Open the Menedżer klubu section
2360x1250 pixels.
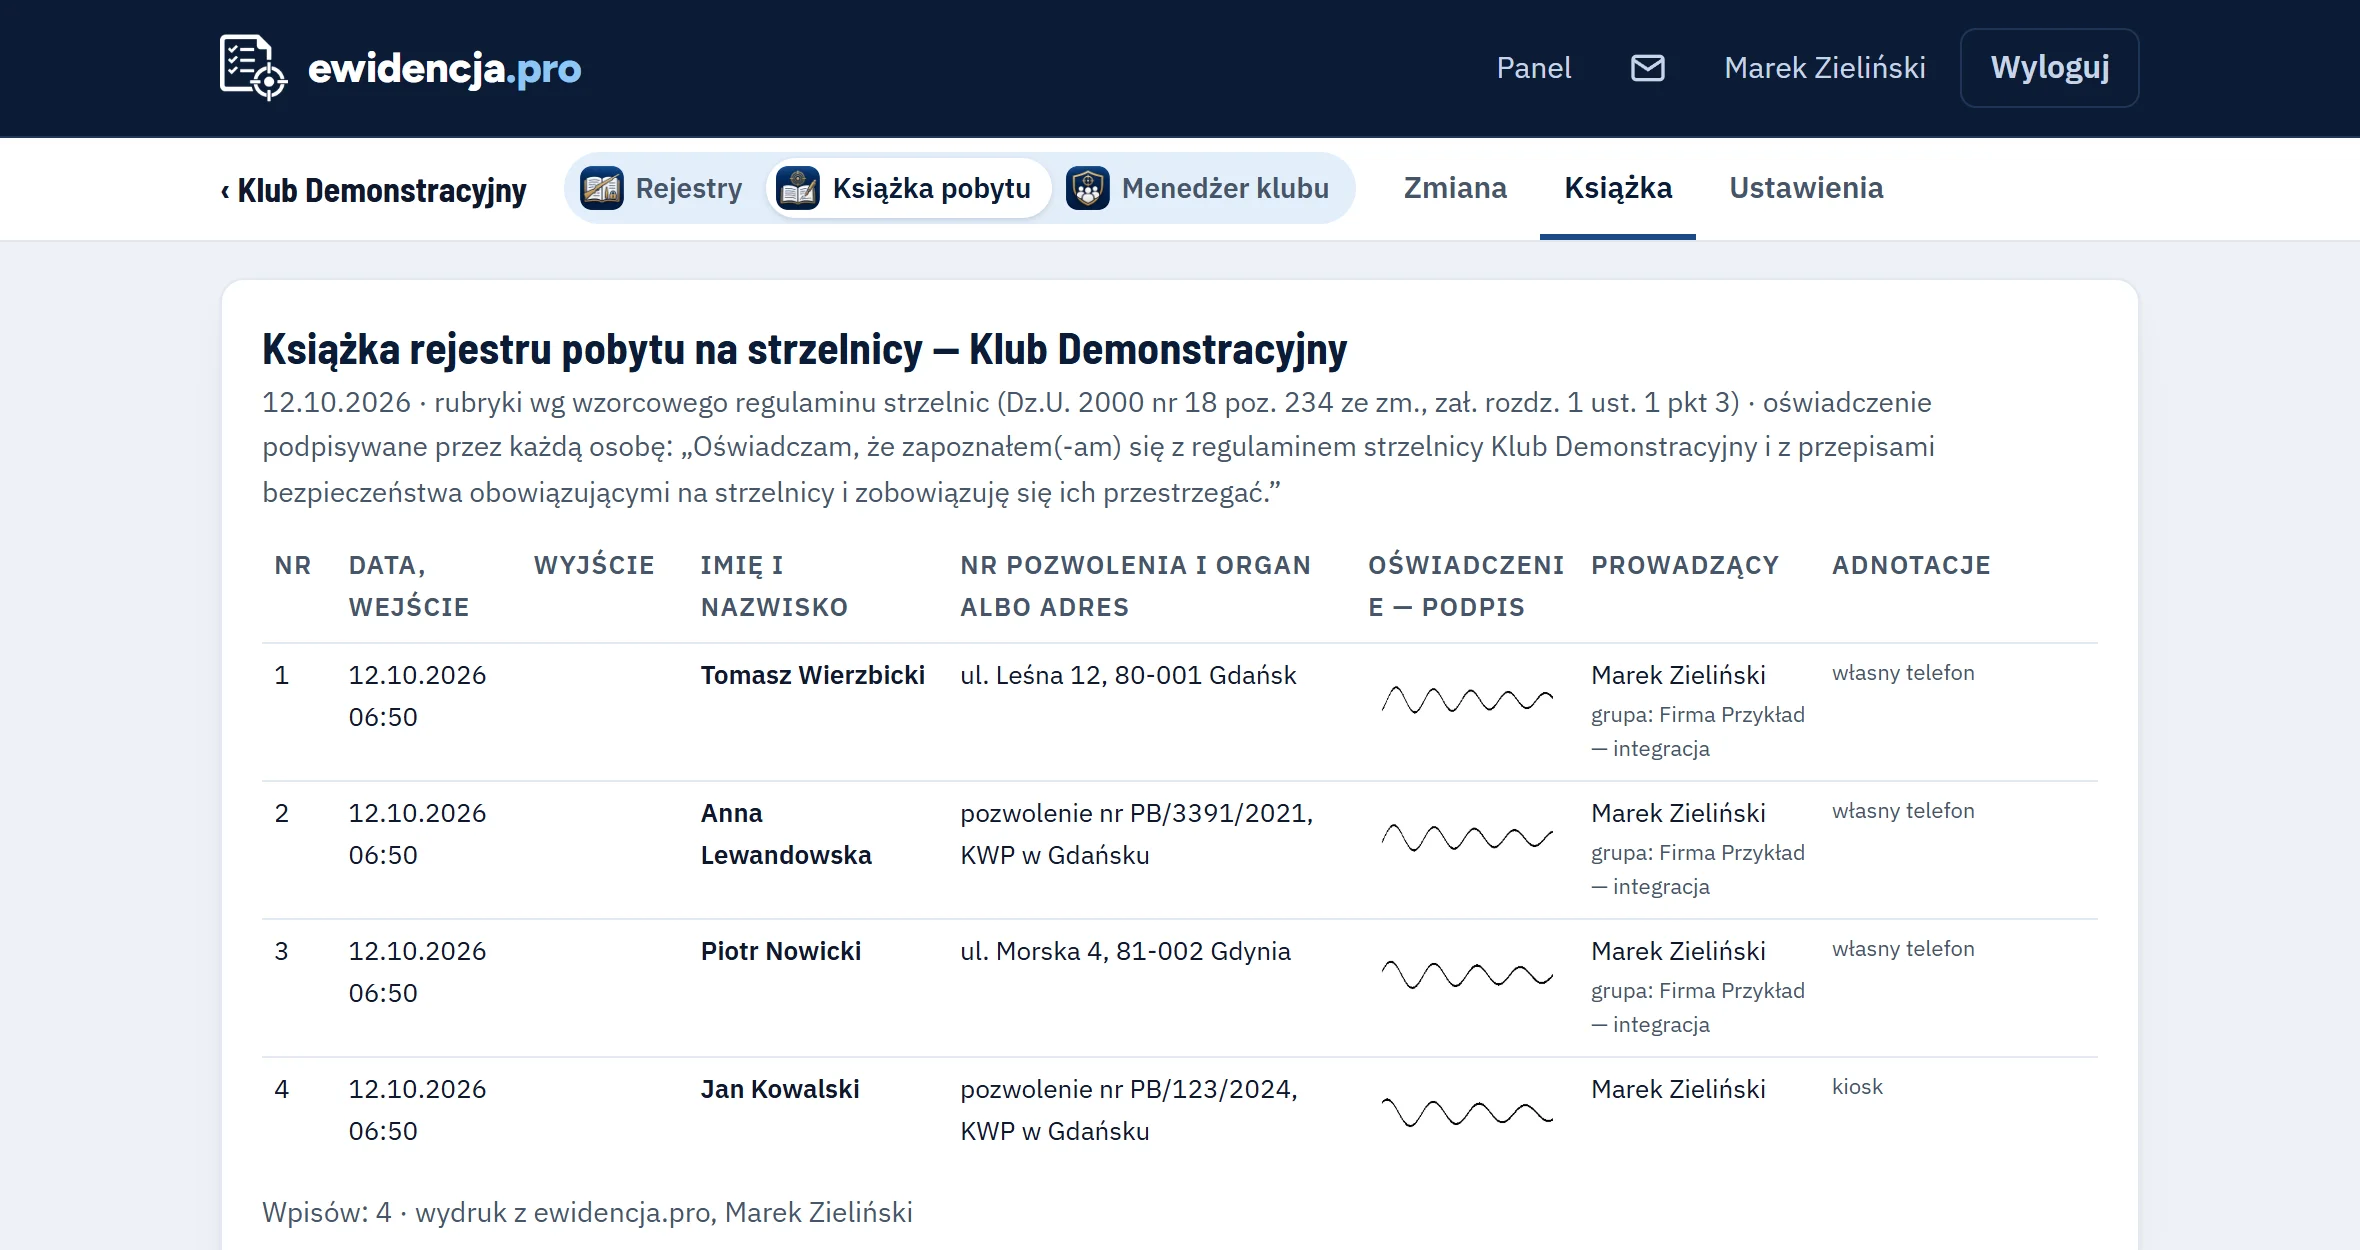[x=1199, y=188]
